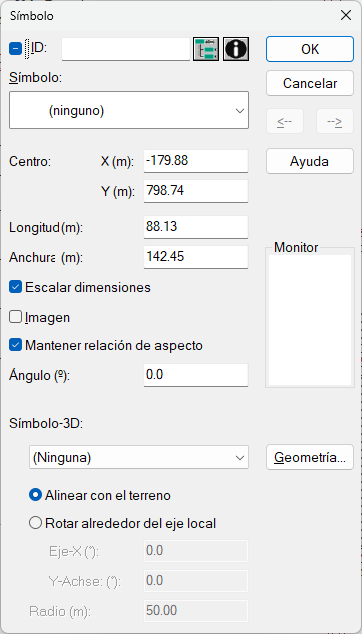Click the Ángulo (º) value field
The height and width of the screenshot is (634, 362).
click(196, 375)
